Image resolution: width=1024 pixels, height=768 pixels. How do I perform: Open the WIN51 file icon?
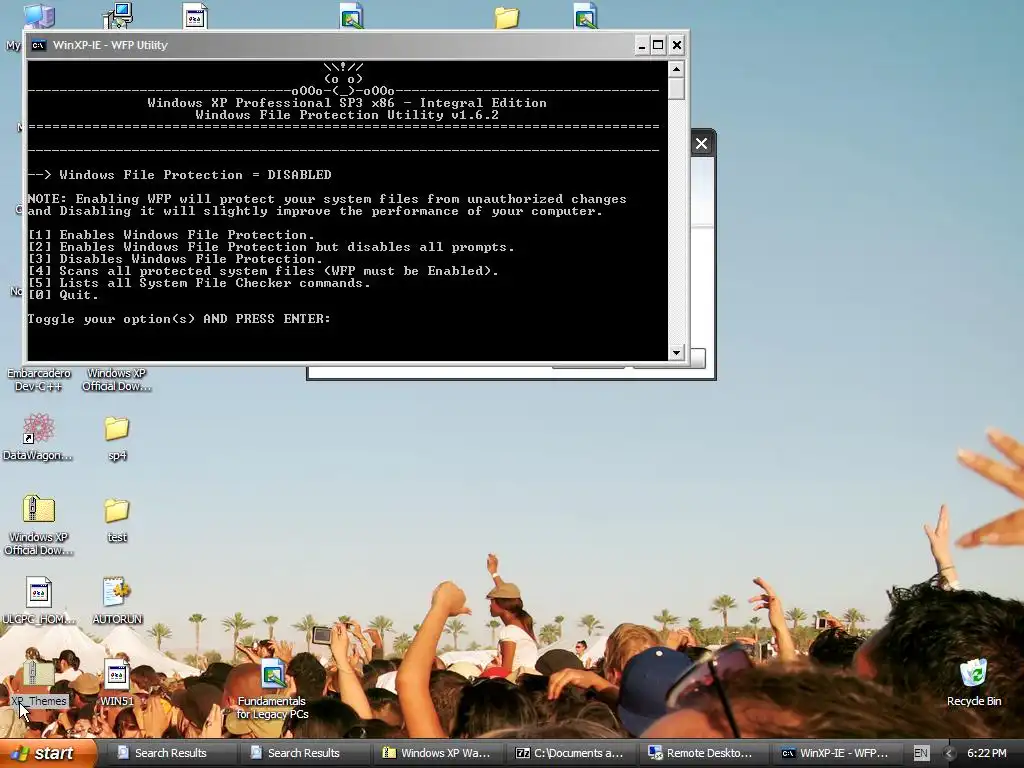coord(117,682)
